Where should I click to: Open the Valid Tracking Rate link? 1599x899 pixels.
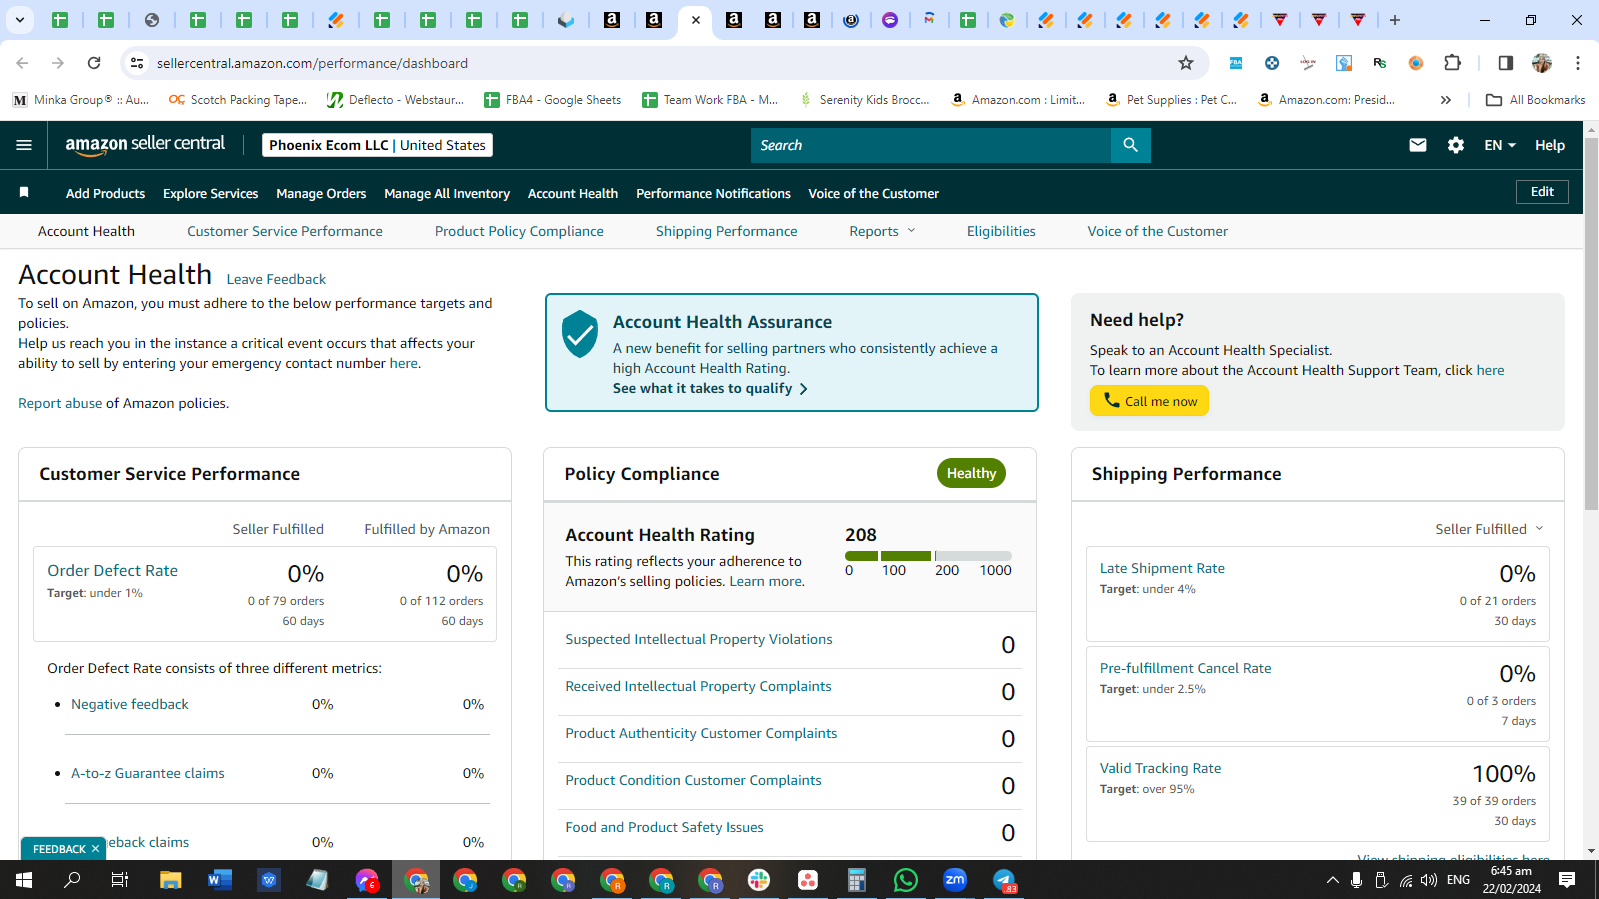pos(1160,768)
